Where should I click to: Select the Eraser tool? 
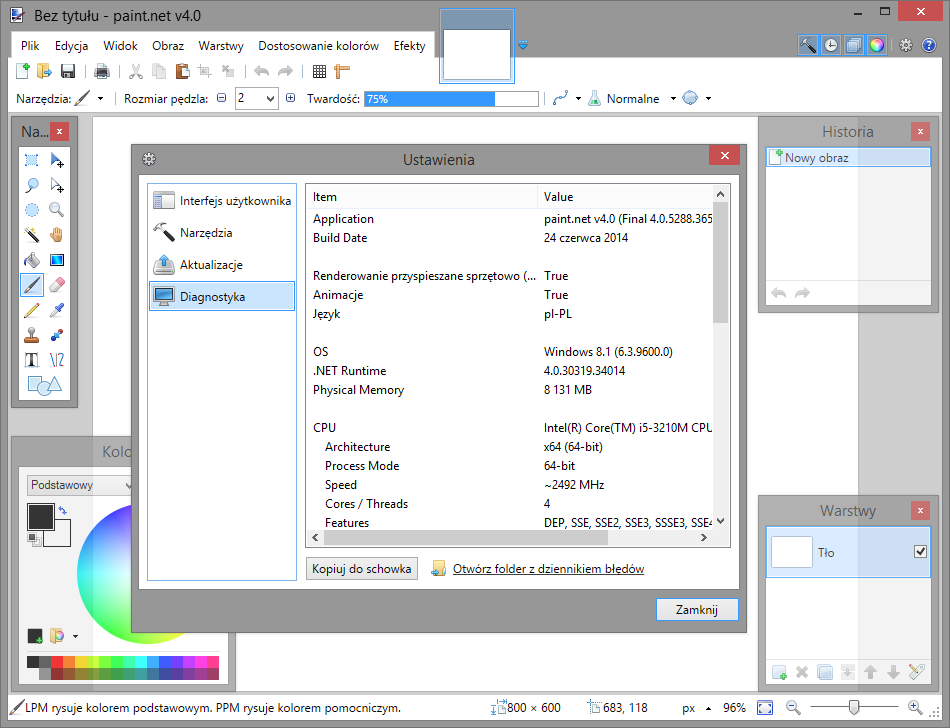(x=57, y=285)
